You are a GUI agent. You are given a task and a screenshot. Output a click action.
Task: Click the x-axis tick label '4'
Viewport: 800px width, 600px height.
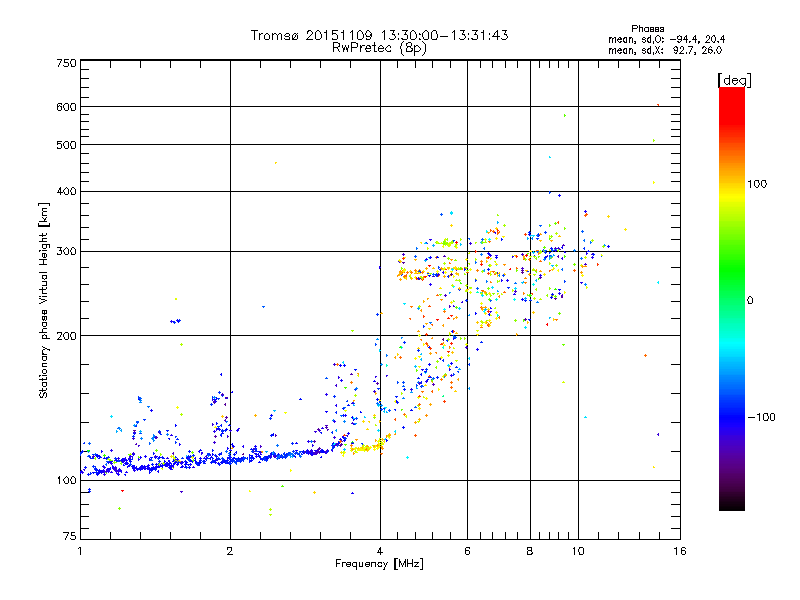tap(380, 551)
